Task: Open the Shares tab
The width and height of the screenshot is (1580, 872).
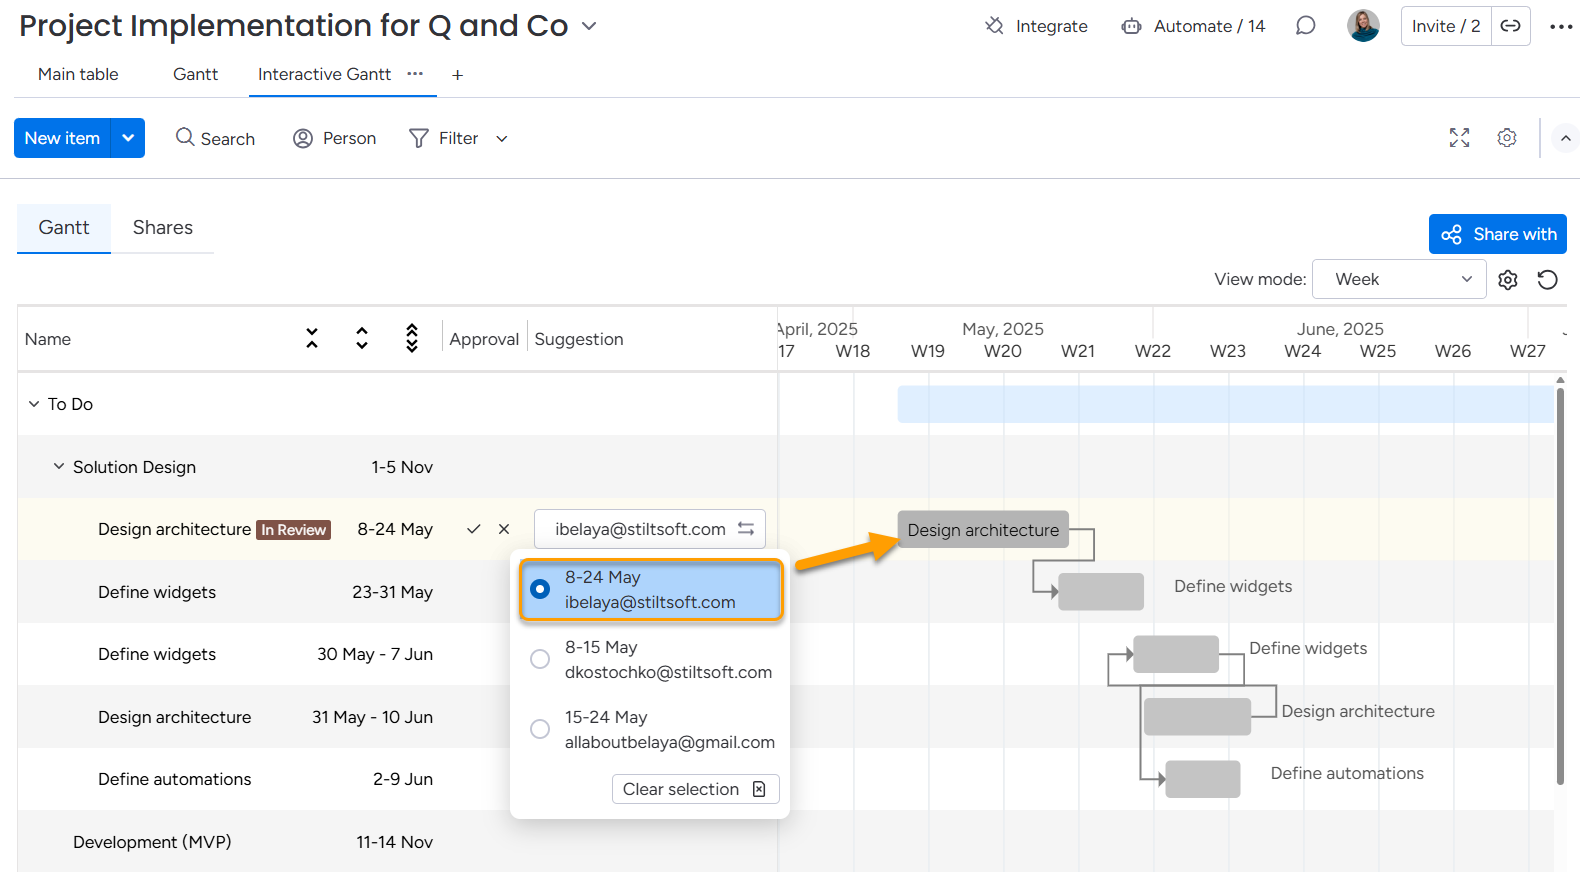Action: click(162, 228)
